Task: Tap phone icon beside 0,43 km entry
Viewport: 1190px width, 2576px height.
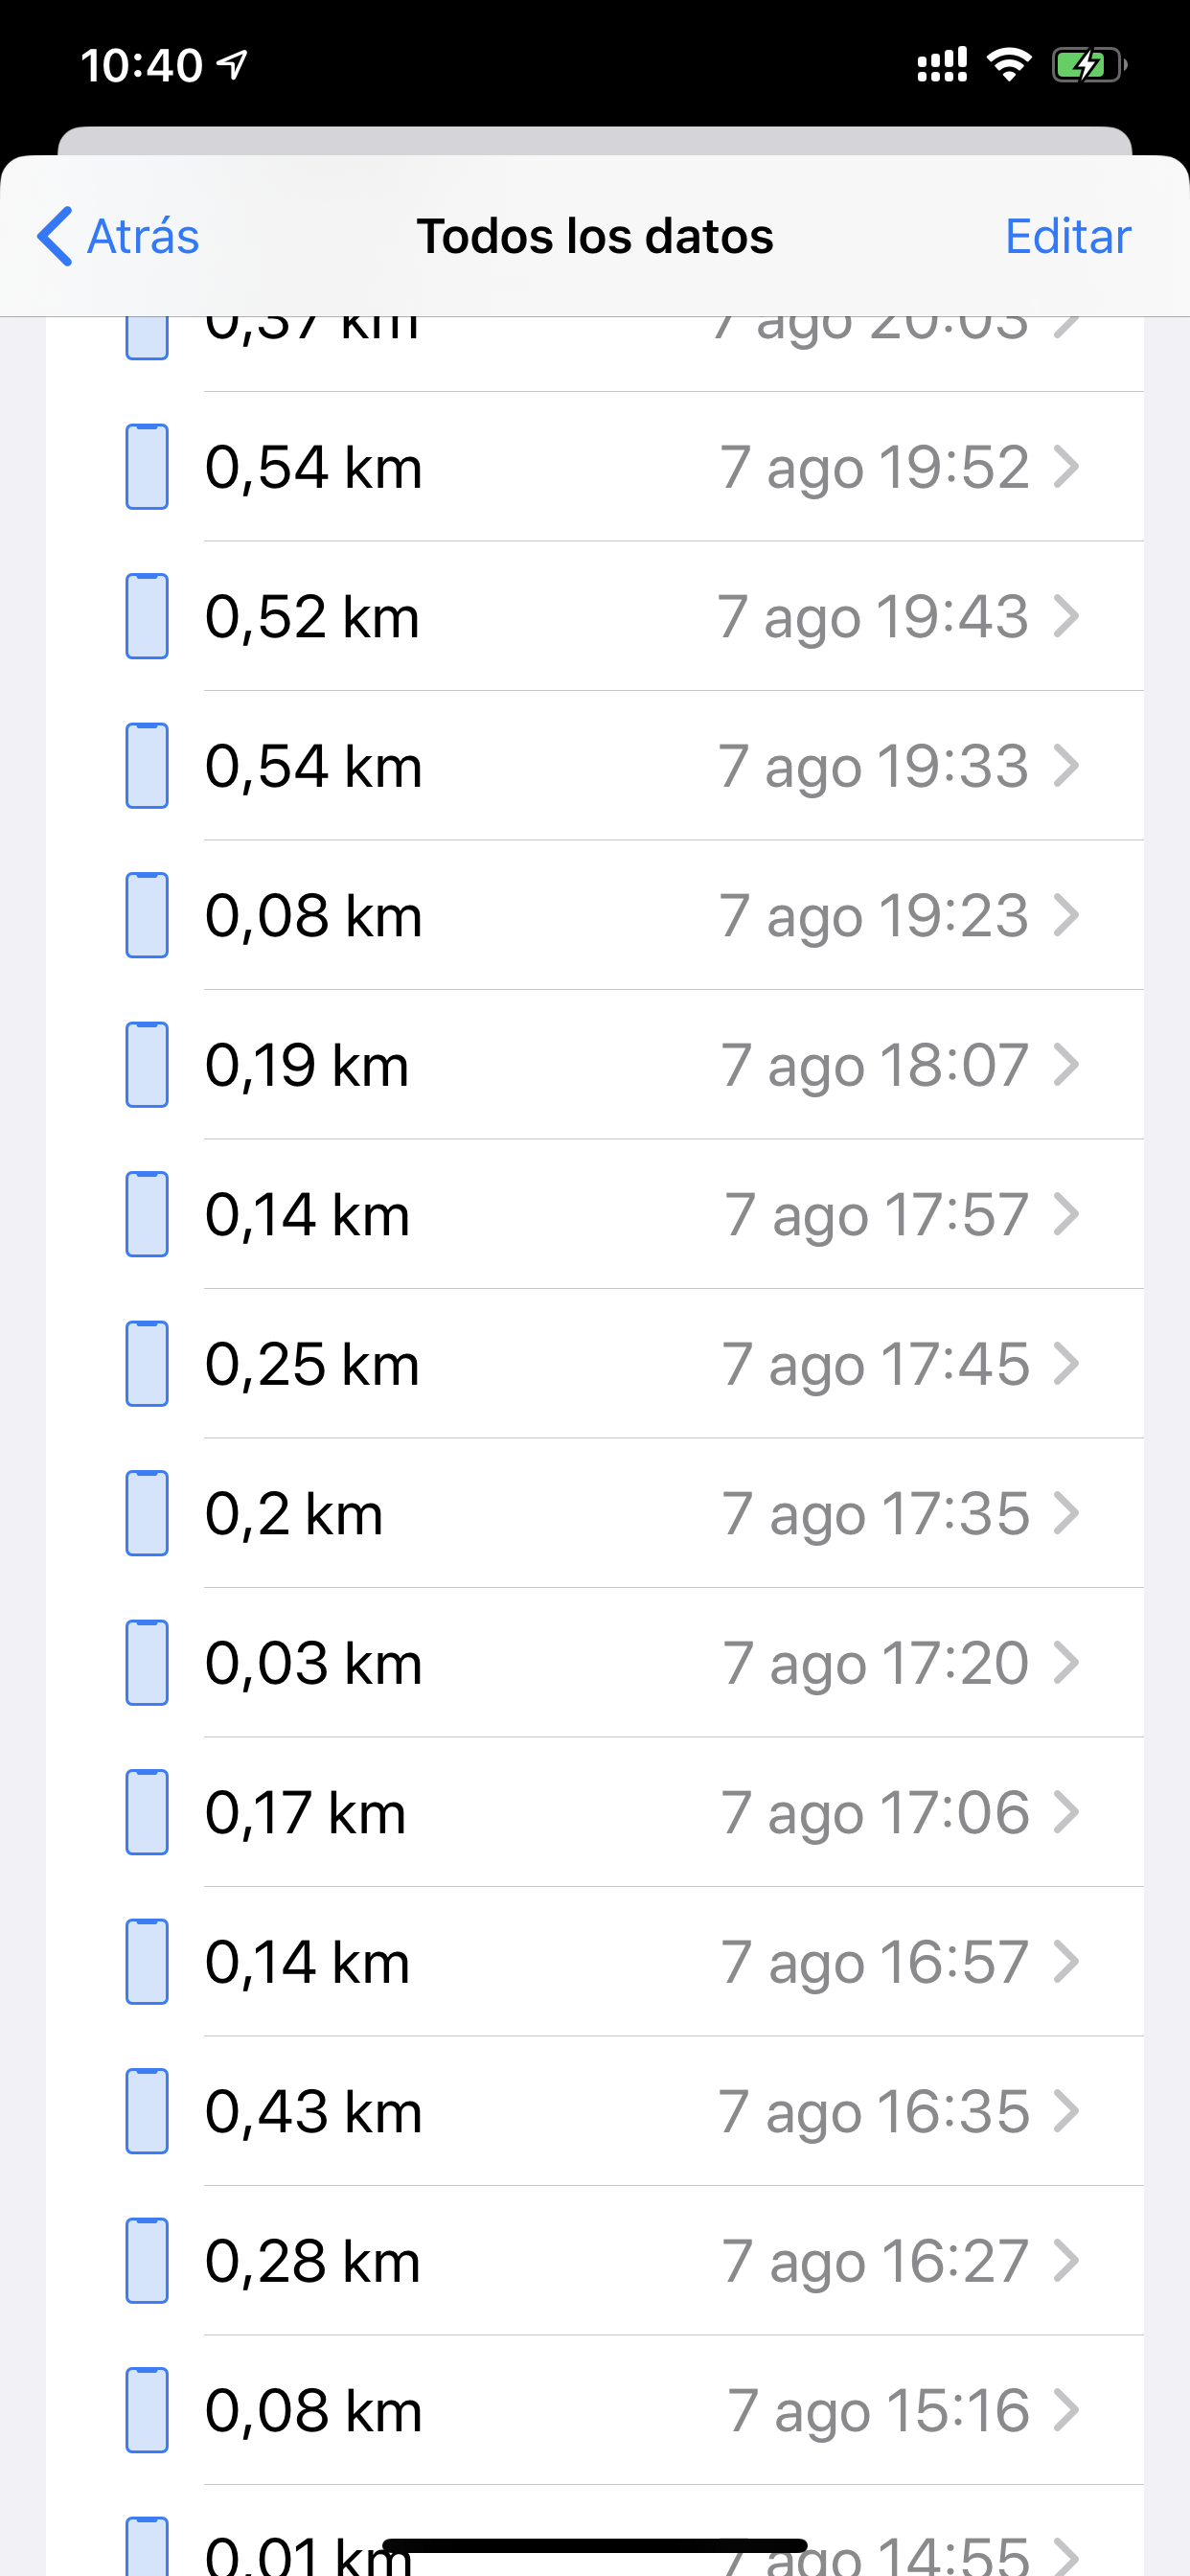Action: coord(146,2111)
